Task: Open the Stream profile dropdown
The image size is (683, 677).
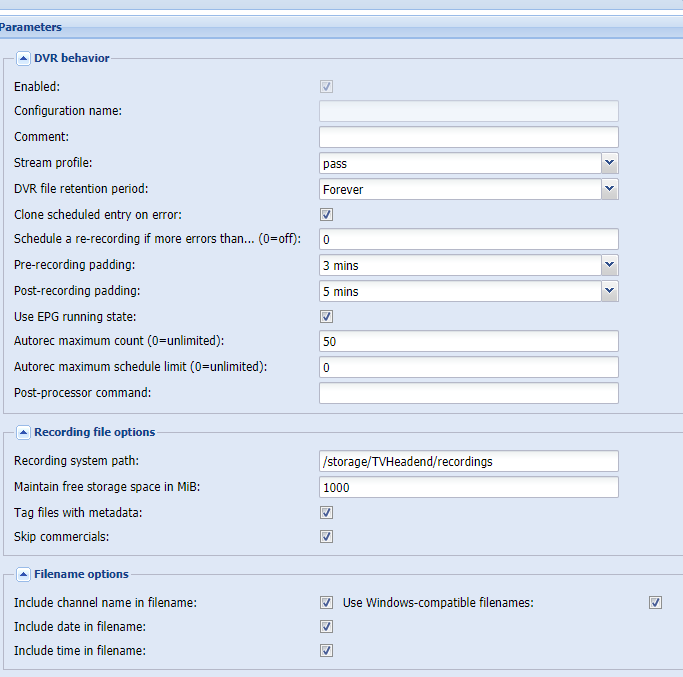Action: tap(609, 163)
